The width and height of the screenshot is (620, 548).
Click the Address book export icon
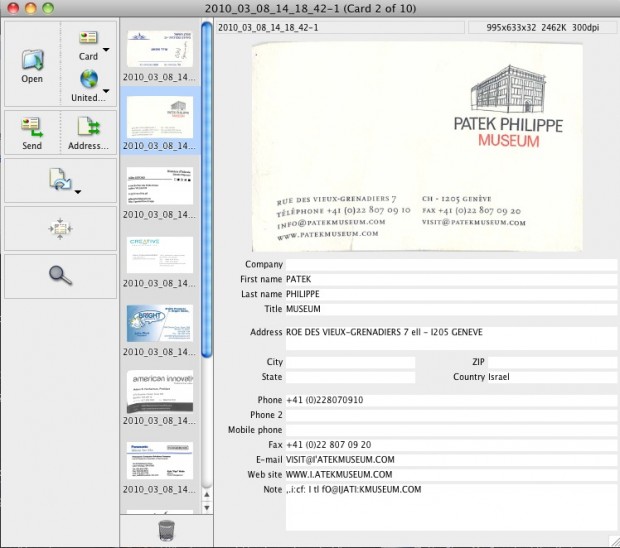(x=89, y=127)
